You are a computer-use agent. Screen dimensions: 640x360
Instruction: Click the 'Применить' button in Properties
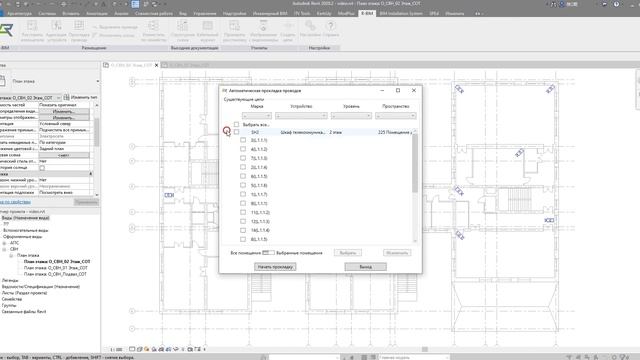pyautogui.click(x=86, y=202)
